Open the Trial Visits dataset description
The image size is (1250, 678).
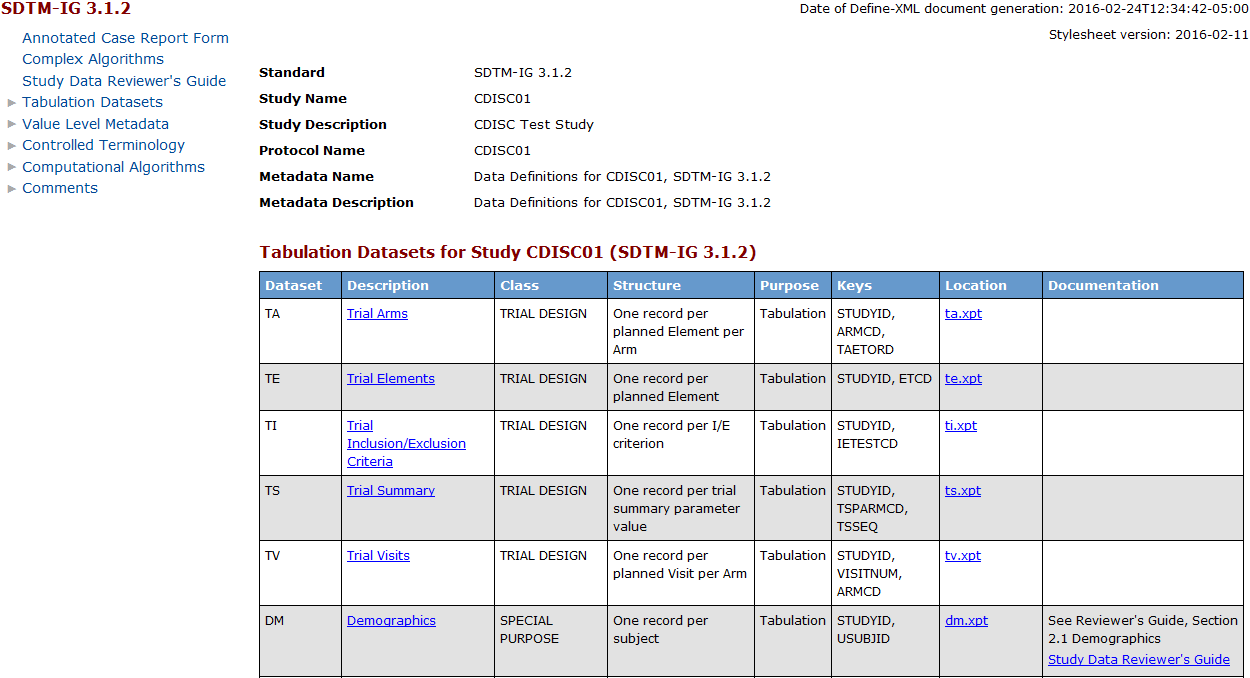point(378,555)
